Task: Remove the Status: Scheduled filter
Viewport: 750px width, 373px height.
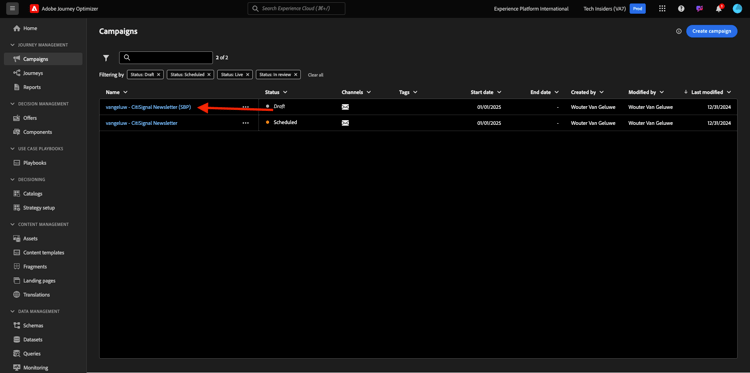Action: point(209,75)
